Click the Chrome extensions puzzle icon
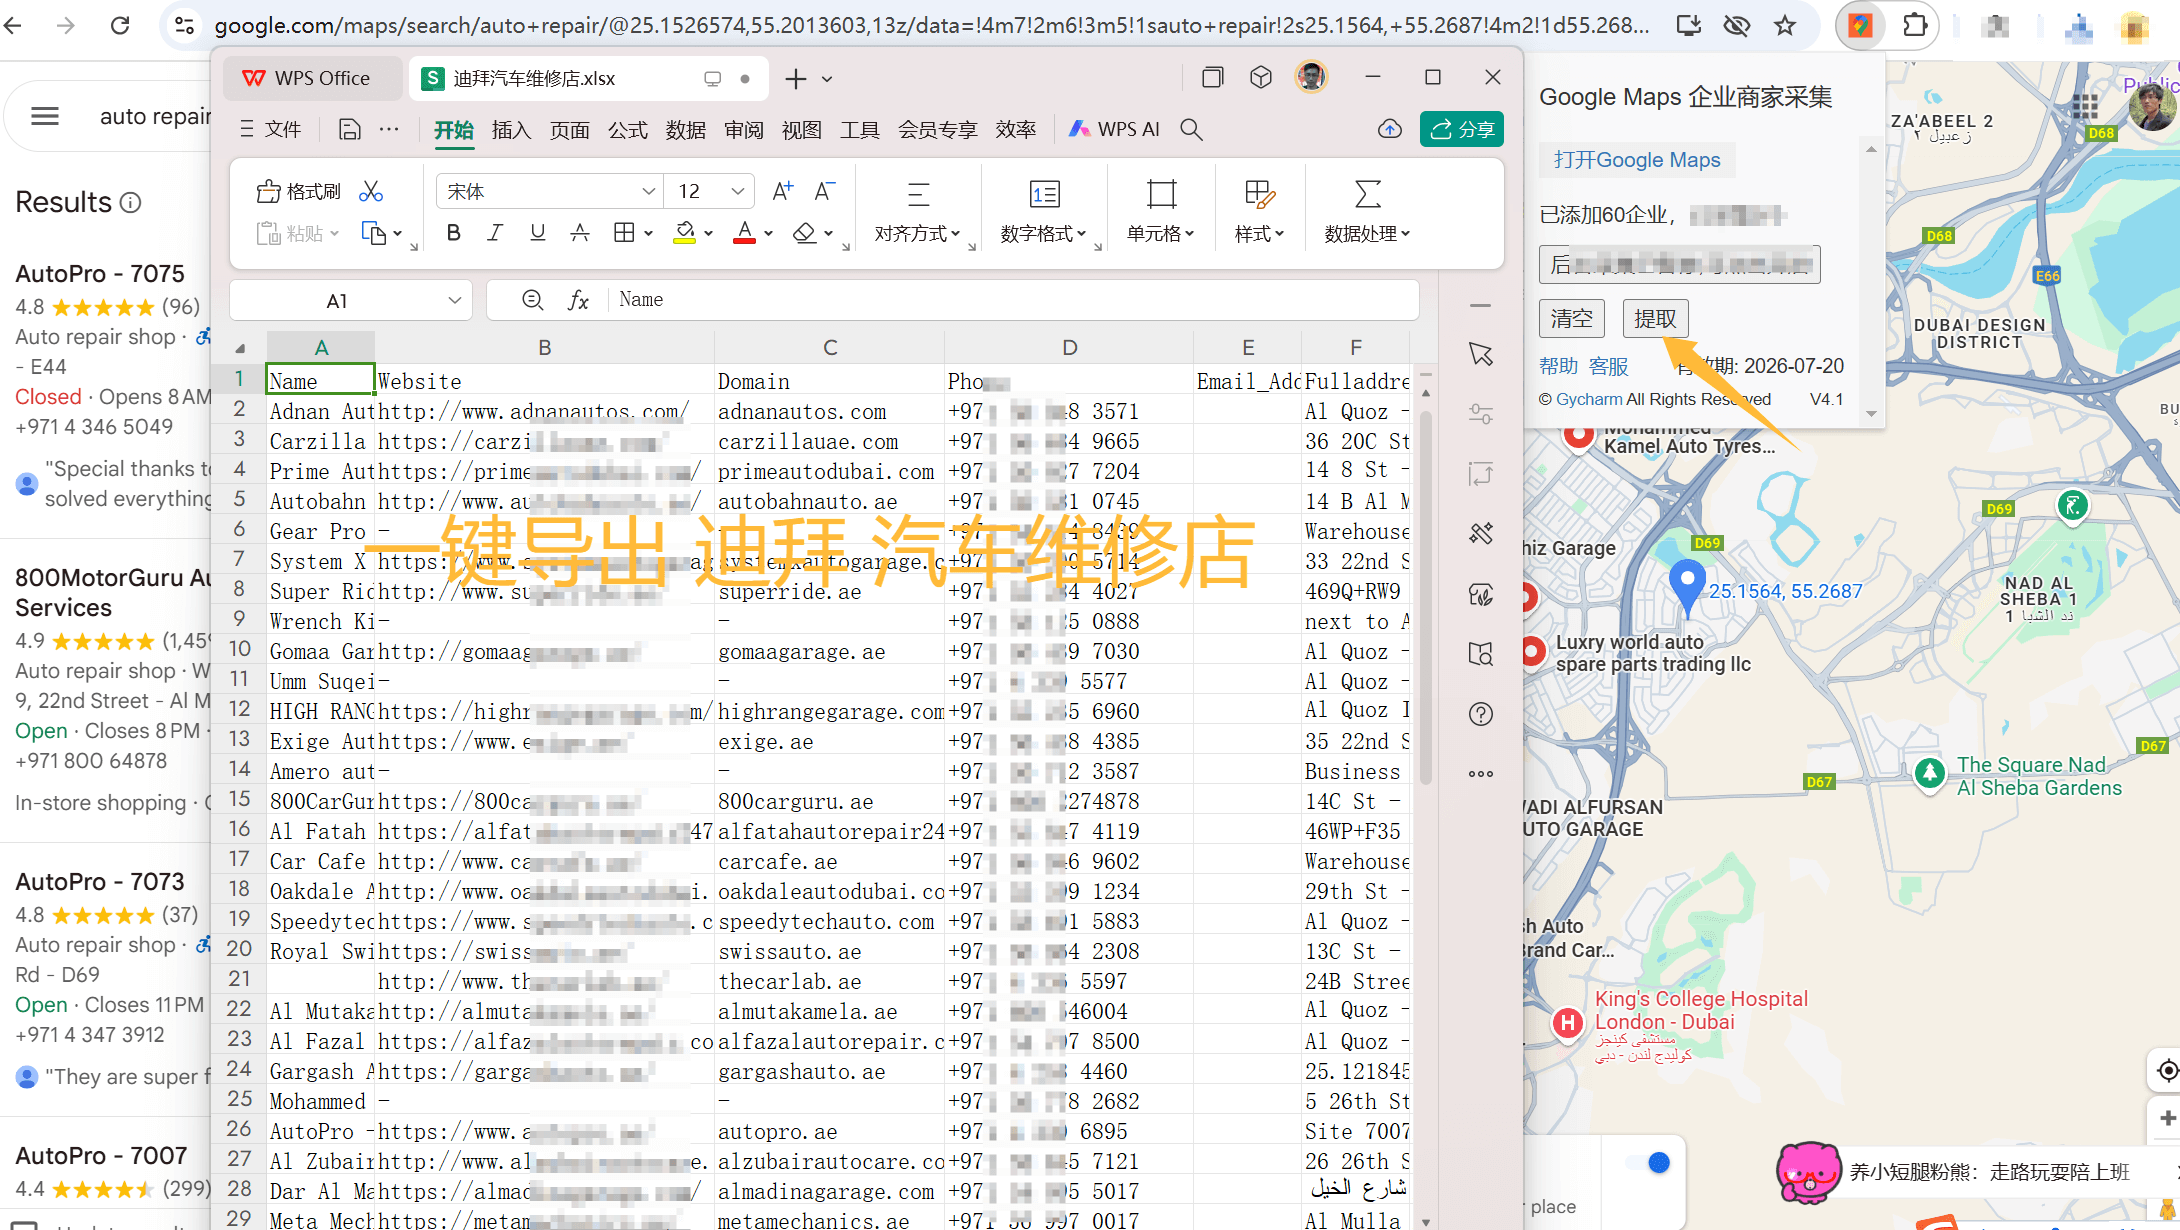 point(1914,25)
